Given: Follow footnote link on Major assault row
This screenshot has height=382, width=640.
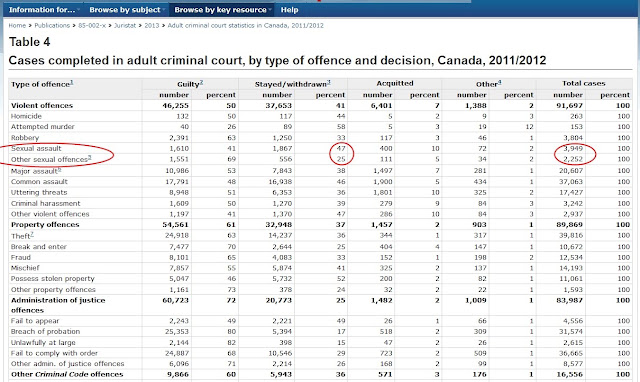Looking at the screenshot, I should 60,169.
